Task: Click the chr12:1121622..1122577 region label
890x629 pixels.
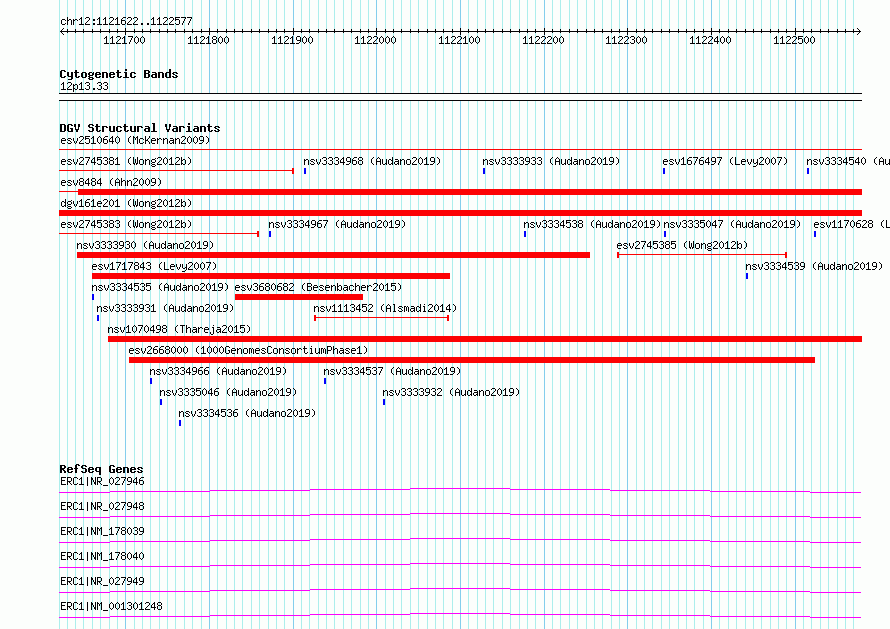Action: click(x=126, y=21)
